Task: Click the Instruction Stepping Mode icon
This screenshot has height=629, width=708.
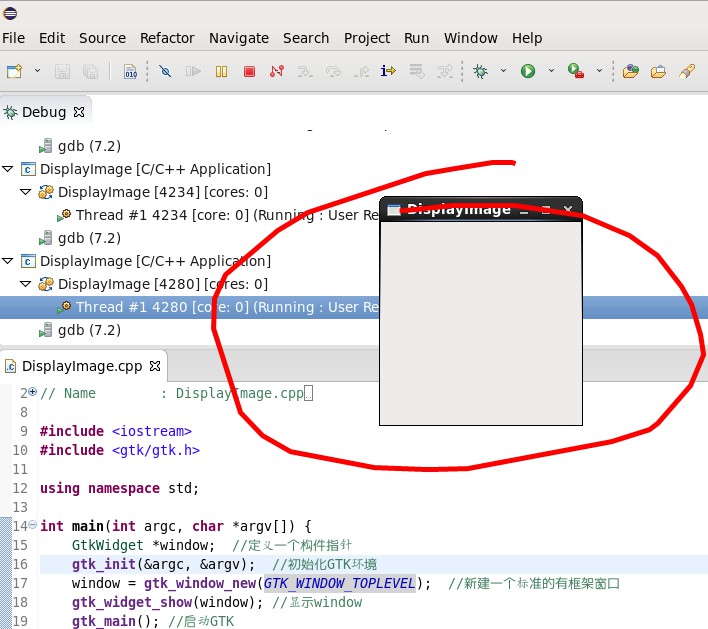Action: (388, 72)
